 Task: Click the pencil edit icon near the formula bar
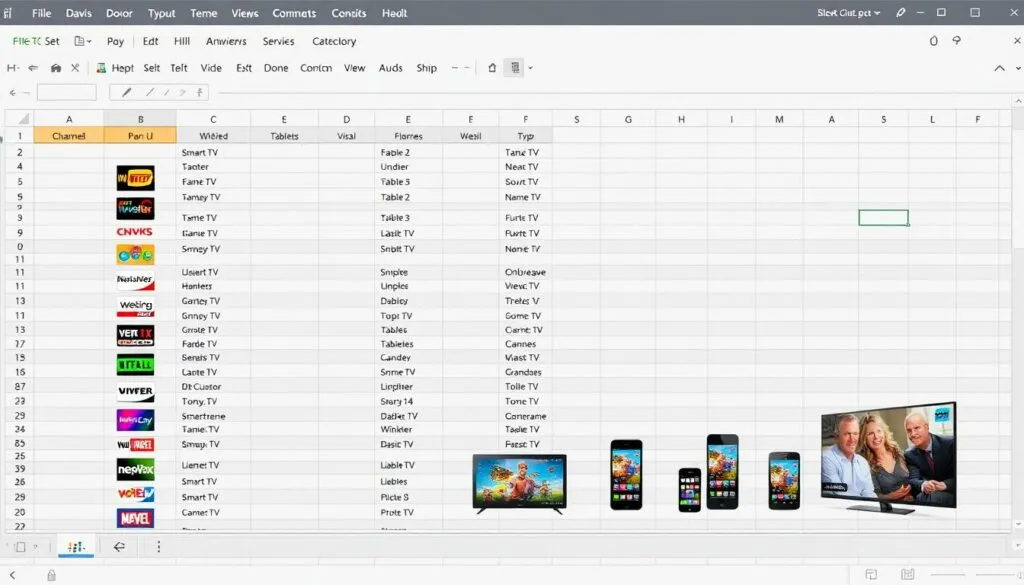(125, 92)
